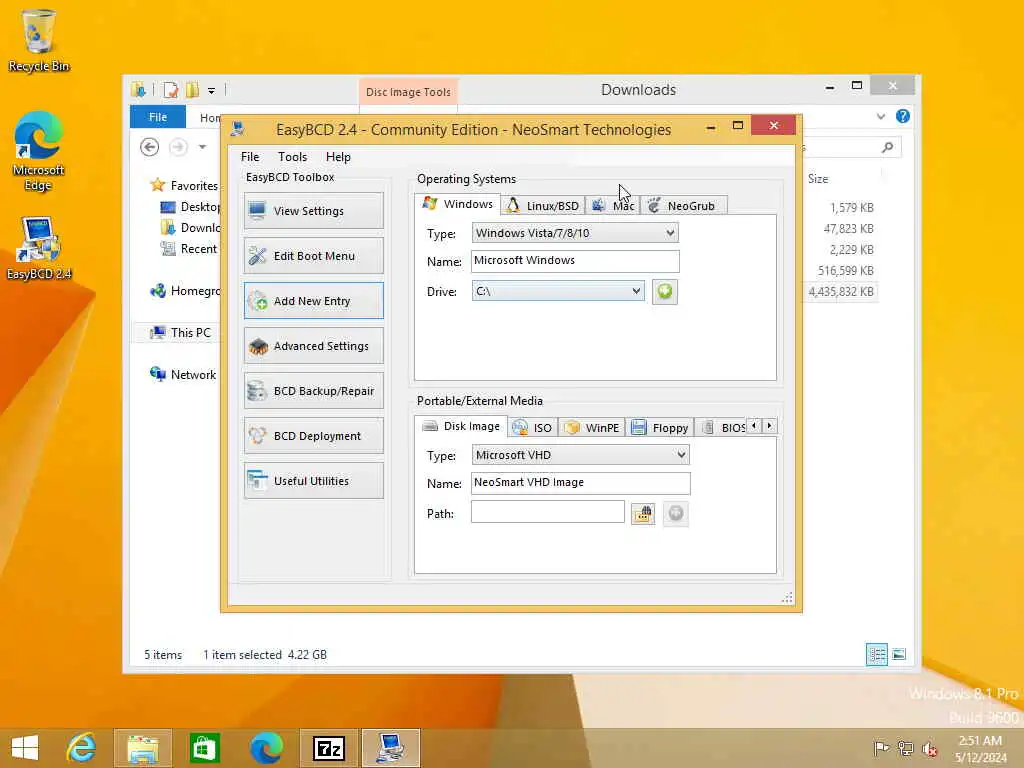
Task: Select the WinPE media tab
Action: coord(592,428)
